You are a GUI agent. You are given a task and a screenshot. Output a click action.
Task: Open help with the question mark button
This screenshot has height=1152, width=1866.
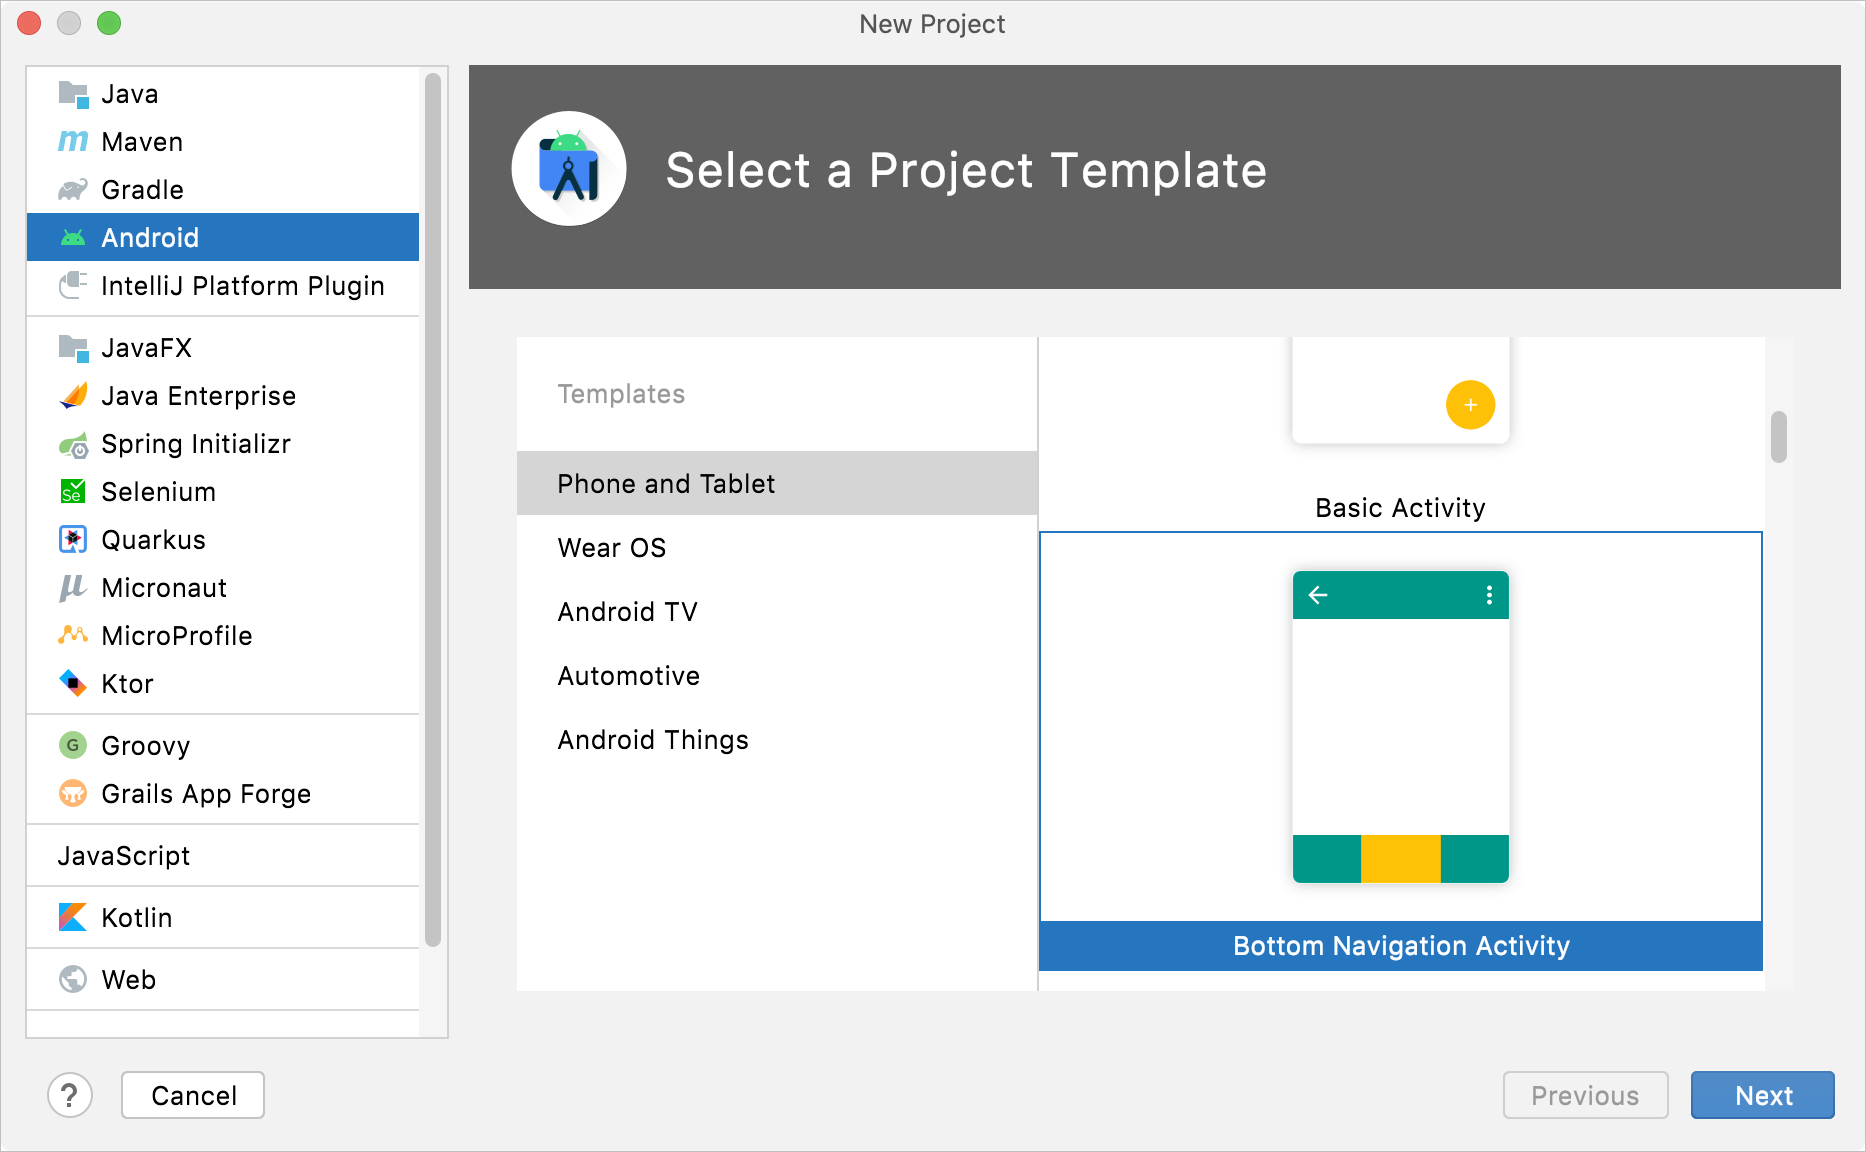70,1096
